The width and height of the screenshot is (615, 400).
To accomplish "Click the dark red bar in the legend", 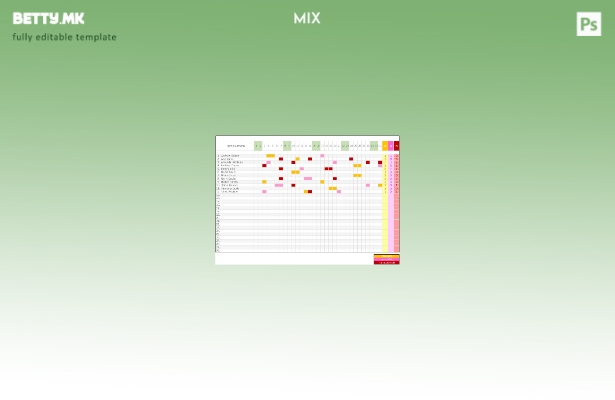I will 386,262.
